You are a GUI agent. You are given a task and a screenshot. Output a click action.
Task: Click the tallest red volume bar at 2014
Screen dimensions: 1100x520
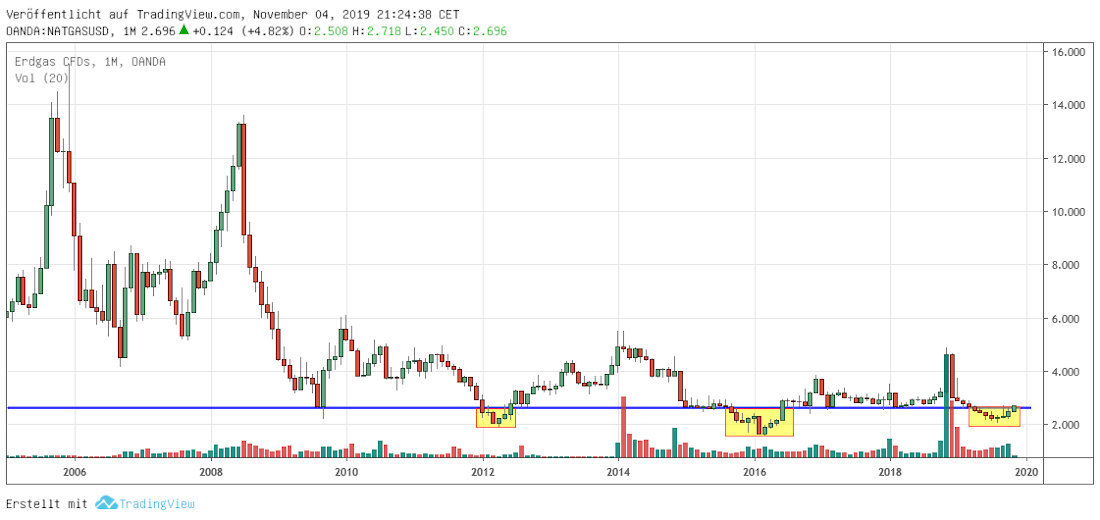[x=623, y=427]
